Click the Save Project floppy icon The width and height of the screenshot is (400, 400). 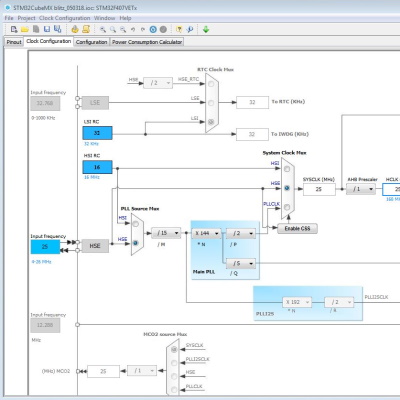click(47, 29)
